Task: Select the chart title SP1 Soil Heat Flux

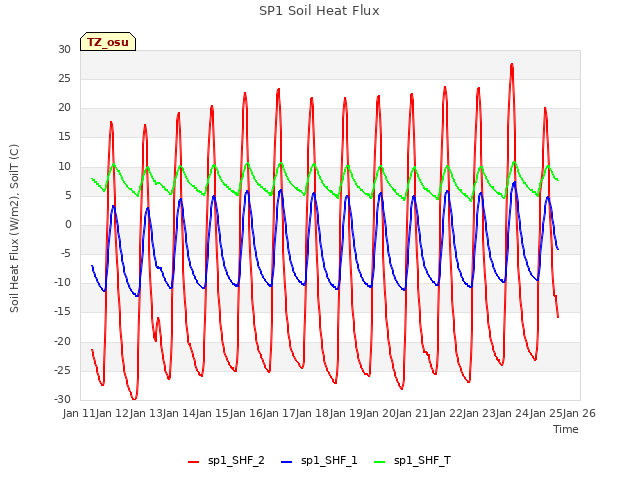Action: 319,11
